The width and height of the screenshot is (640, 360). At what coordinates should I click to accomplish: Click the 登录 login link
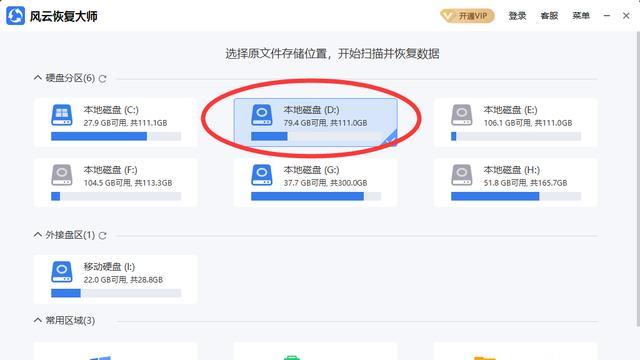coord(517,16)
